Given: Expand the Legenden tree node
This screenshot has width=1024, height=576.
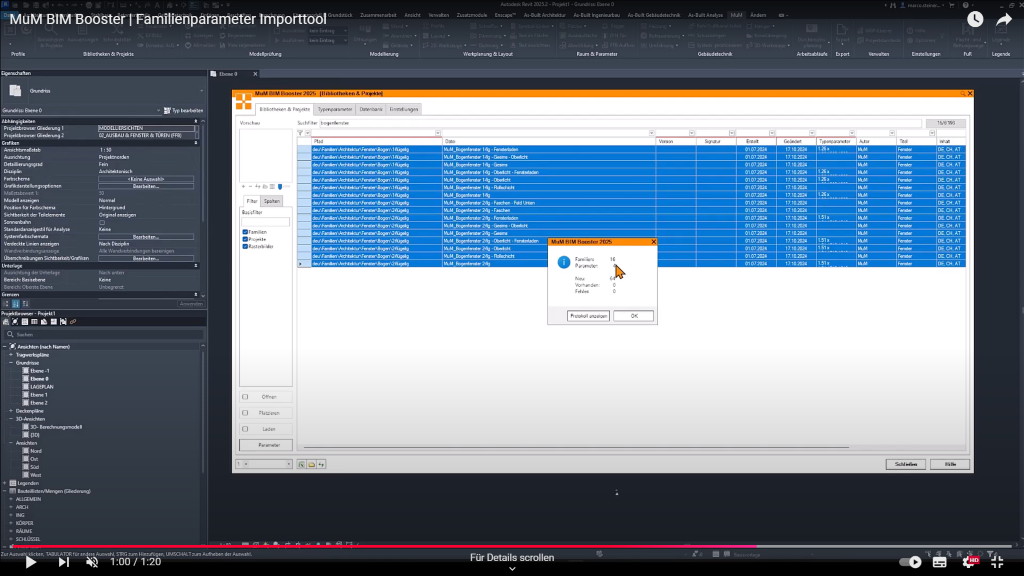Looking at the screenshot, I should point(4,483).
